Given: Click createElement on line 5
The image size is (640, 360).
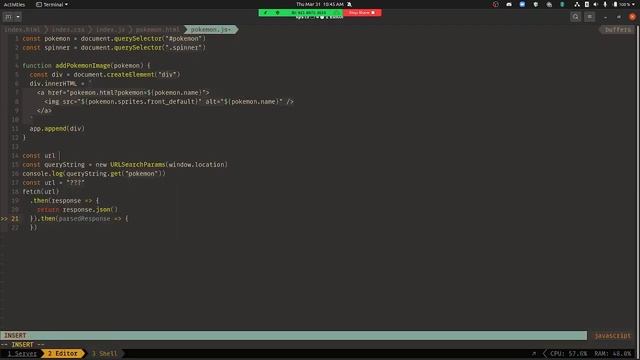Looking at the screenshot, I should pyautogui.click(x=130, y=75).
